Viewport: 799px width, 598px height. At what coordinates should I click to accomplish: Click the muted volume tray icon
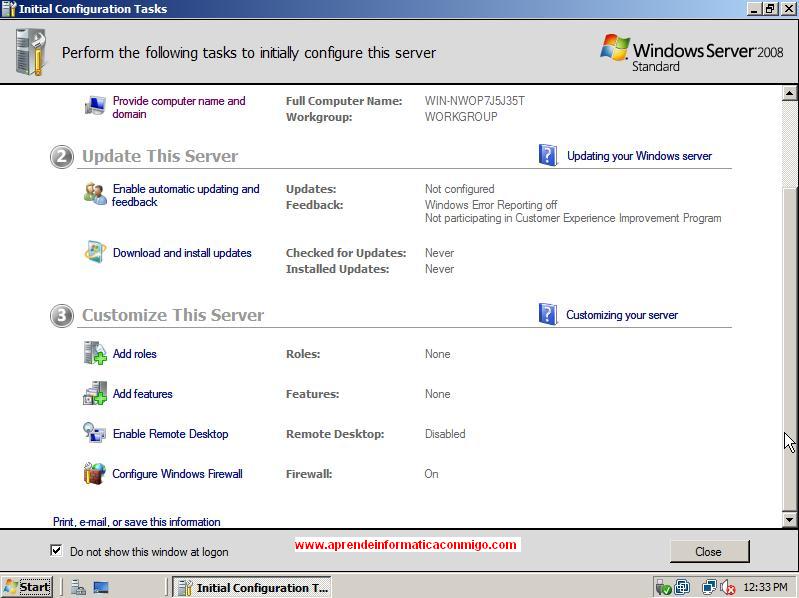pyautogui.click(x=728, y=587)
